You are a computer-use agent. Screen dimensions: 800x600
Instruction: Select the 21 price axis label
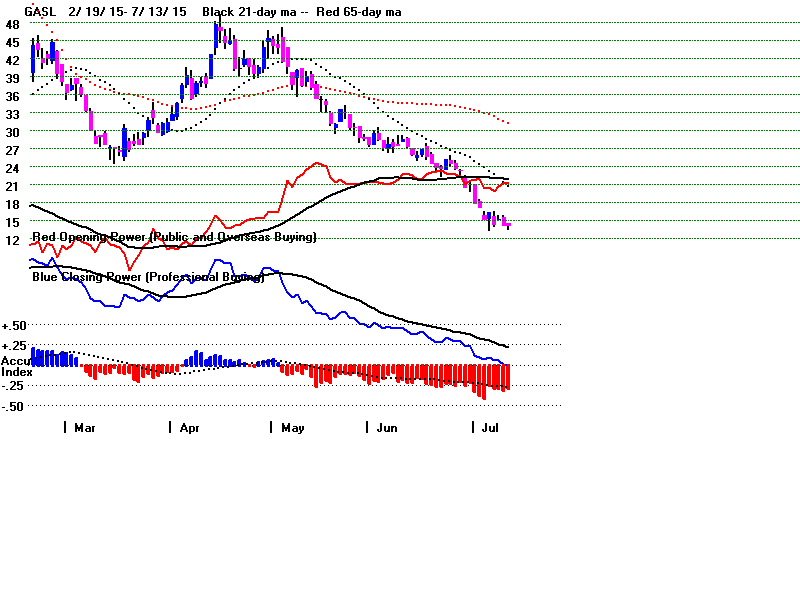pyautogui.click(x=11, y=186)
